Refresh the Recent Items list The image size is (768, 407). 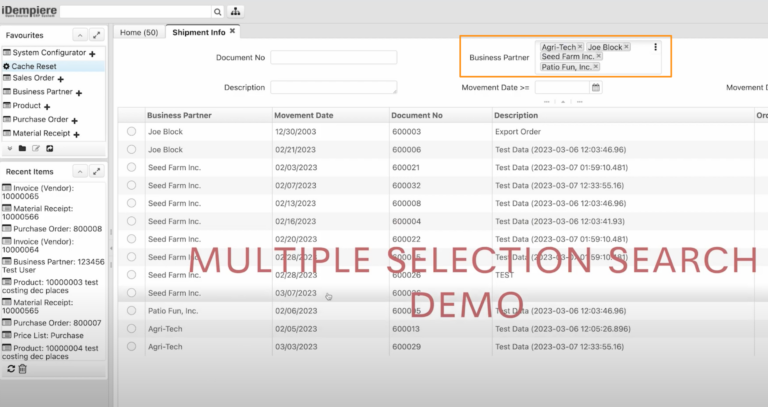pyautogui.click(x=10, y=369)
